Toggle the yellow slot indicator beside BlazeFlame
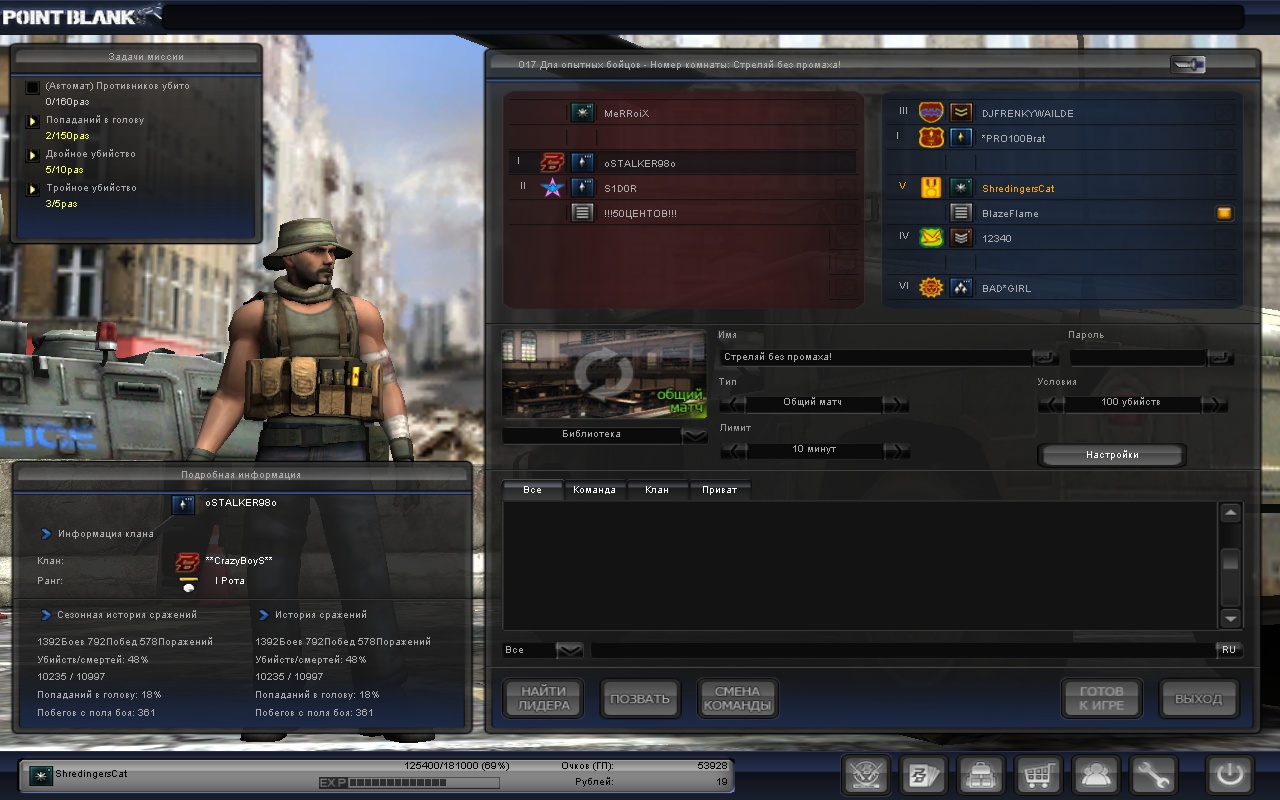1280x800 pixels. [1224, 213]
